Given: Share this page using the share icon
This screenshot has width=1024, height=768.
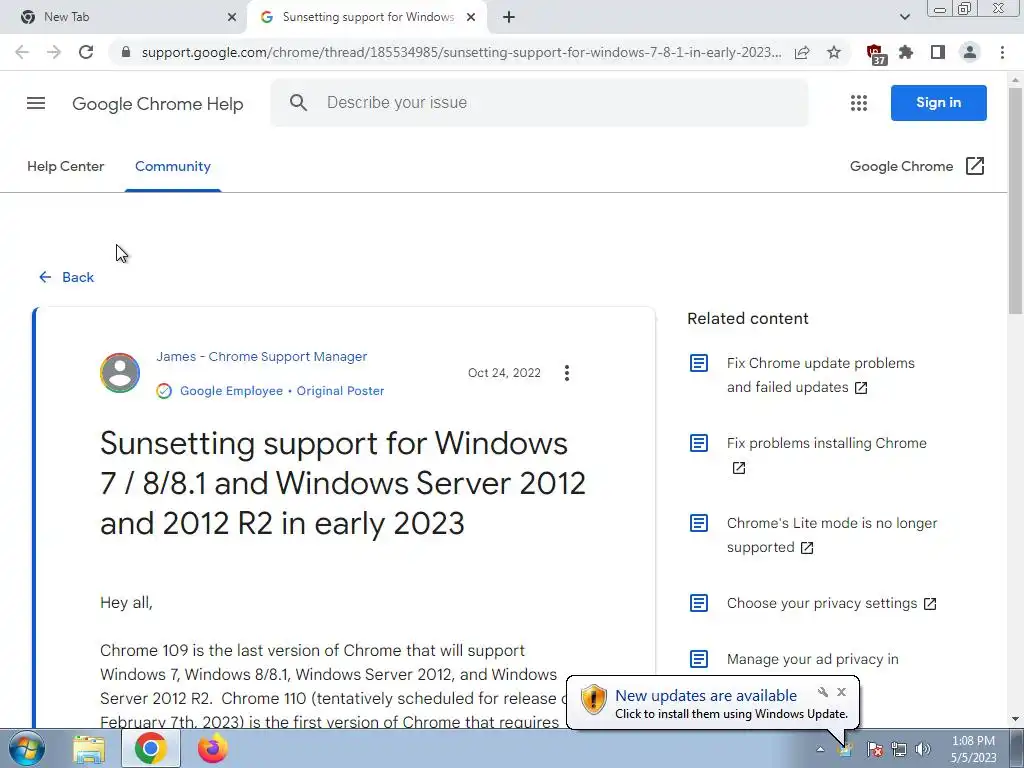Looking at the screenshot, I should [x=802, y=52].
